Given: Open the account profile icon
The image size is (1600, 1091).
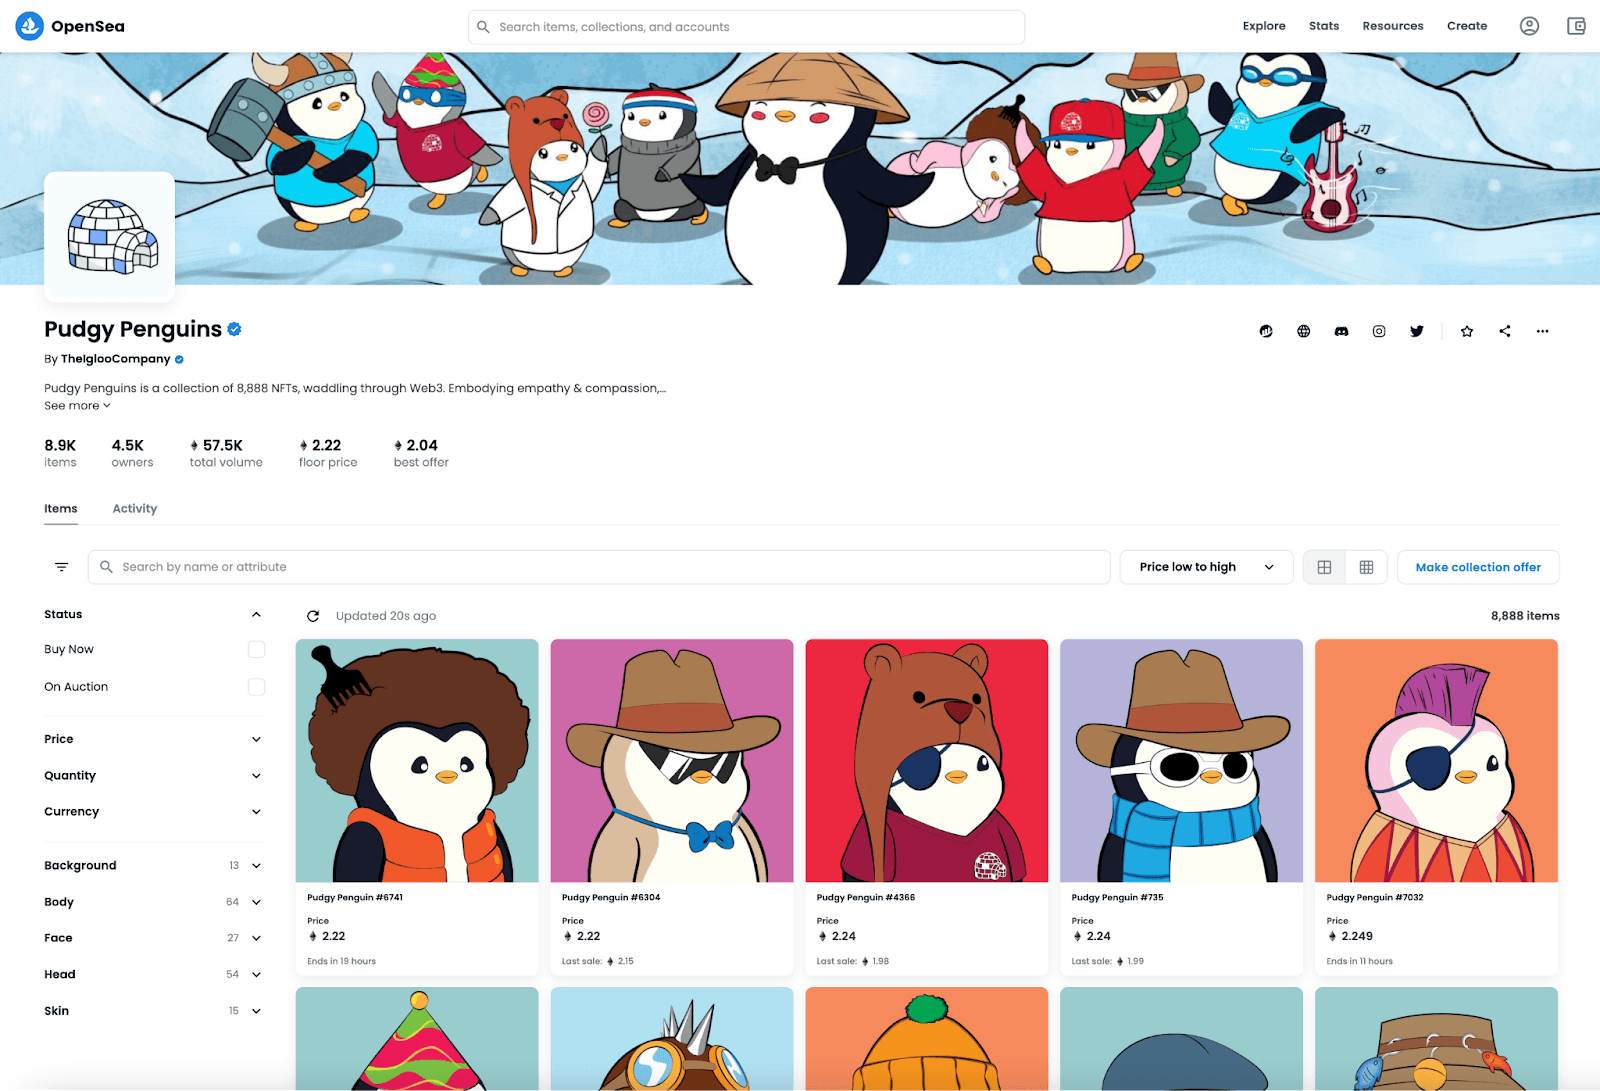Looking at the screenshot, I should 1529,26.
